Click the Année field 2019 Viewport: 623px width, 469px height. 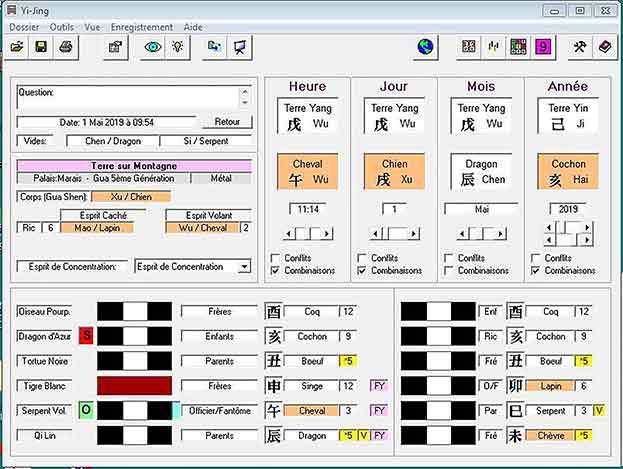pyautogui.click(x=568, y=209)
